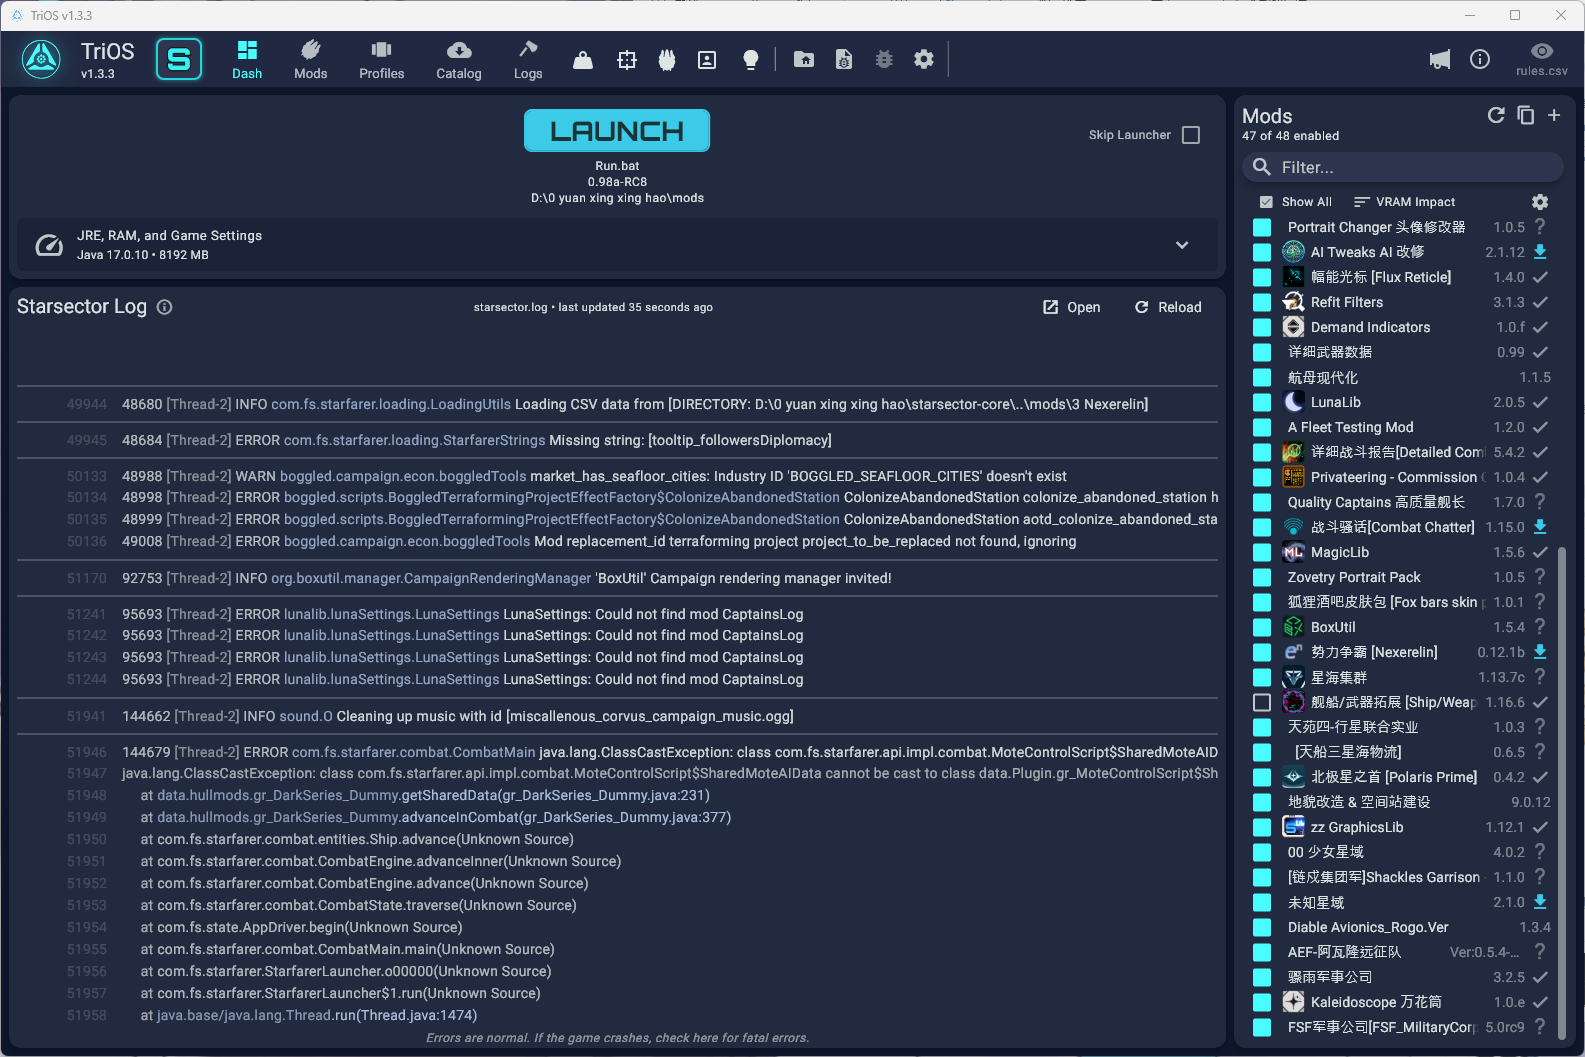Uncheck the Show All checkbox
Viewport: 1585px width, 1057px height.
point(1266,202)
